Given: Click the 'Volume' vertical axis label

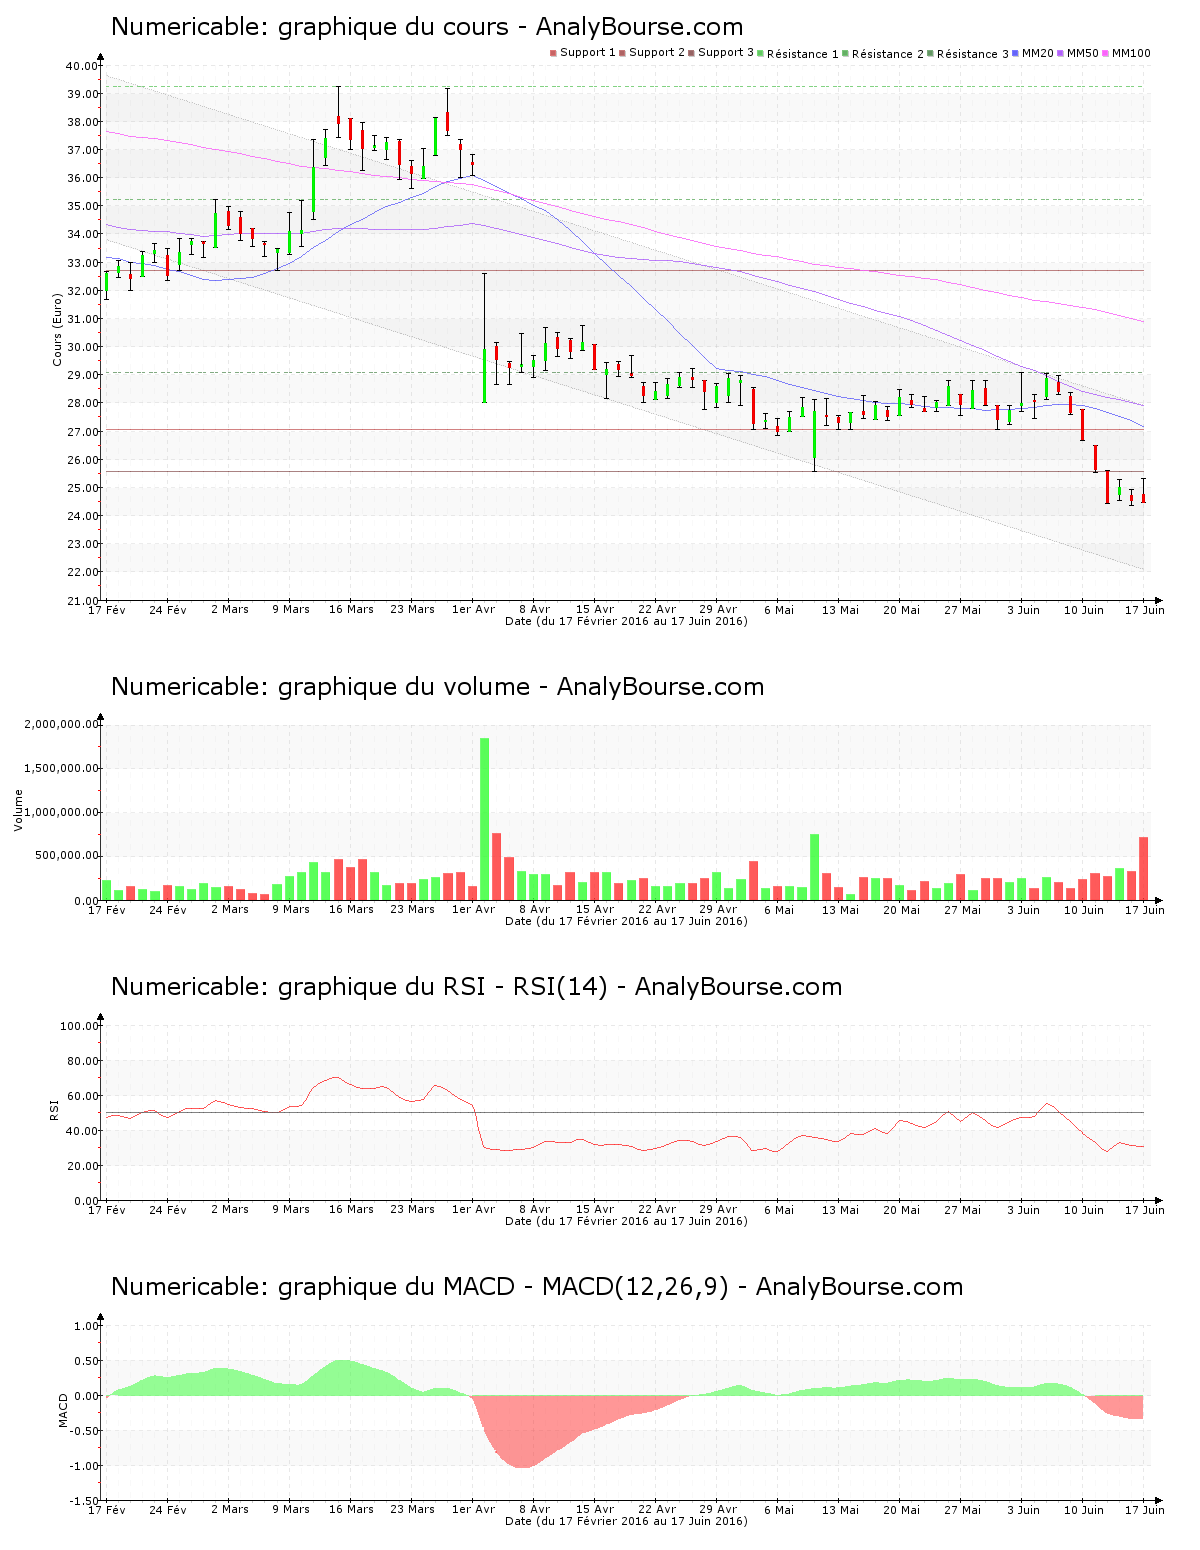Looking at the screenshot, I should (18, 810).
